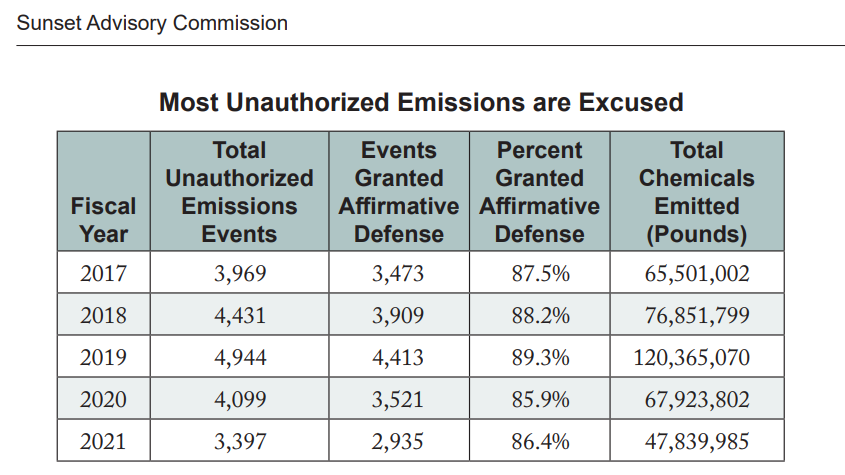
Task: Click the 4,413 events granted cell
Action: [x=398, y=357]
